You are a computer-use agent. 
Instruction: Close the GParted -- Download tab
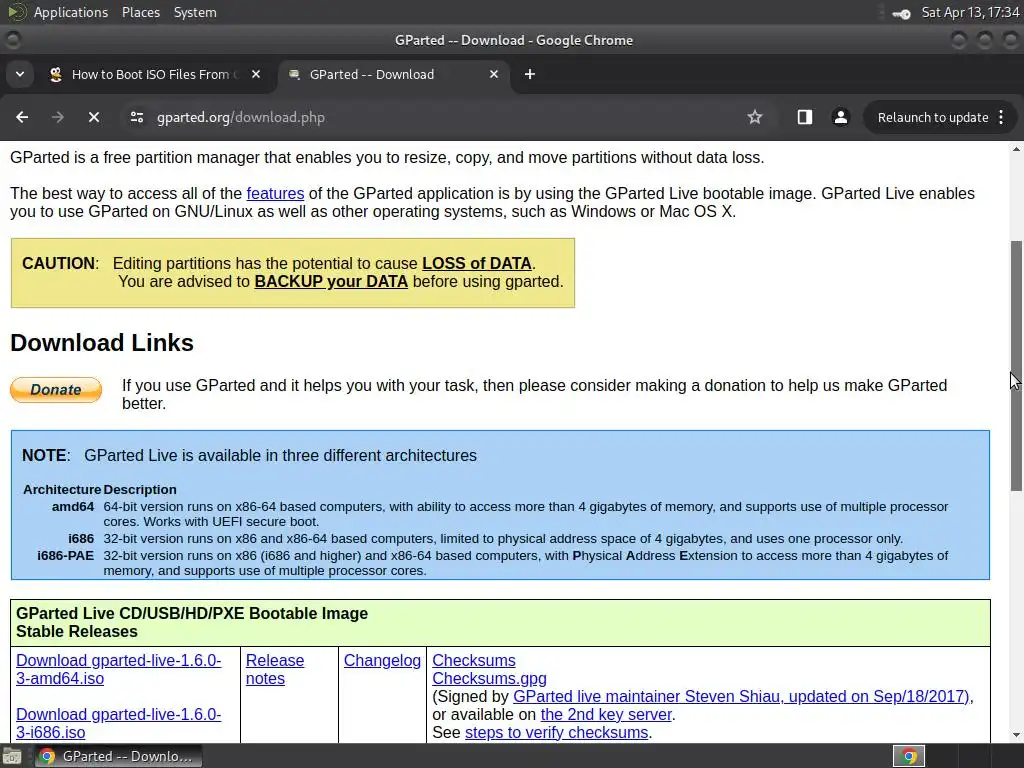pyautogui.click(x=494, y=74)
